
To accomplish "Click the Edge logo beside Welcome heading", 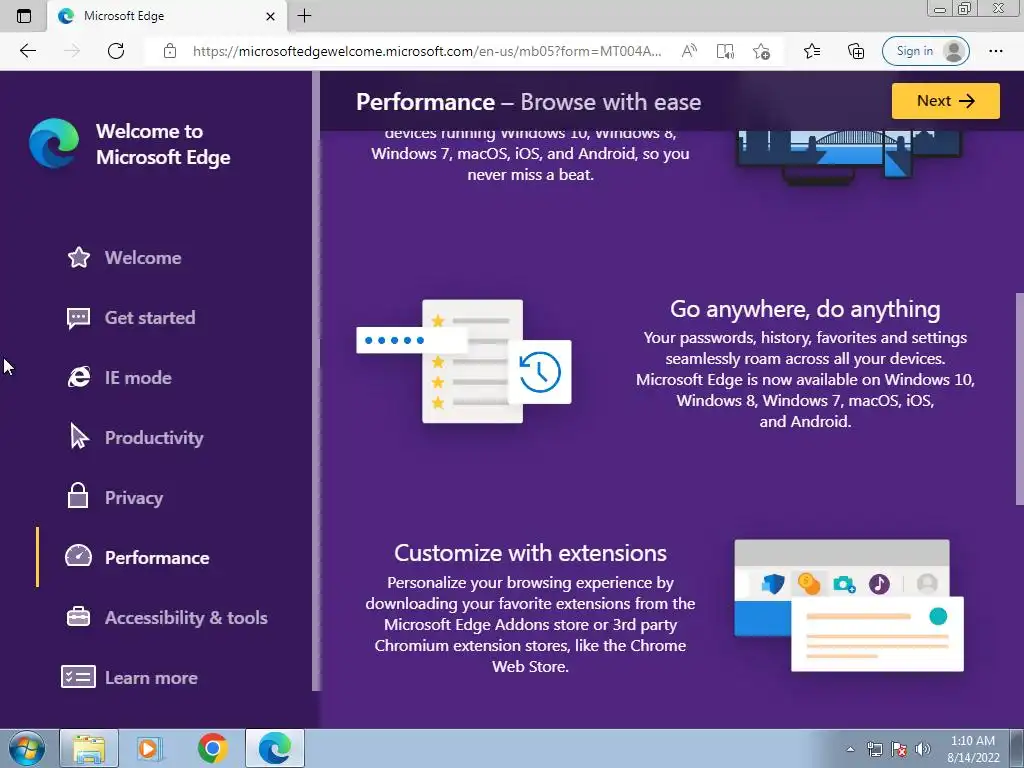I will 54,143.
